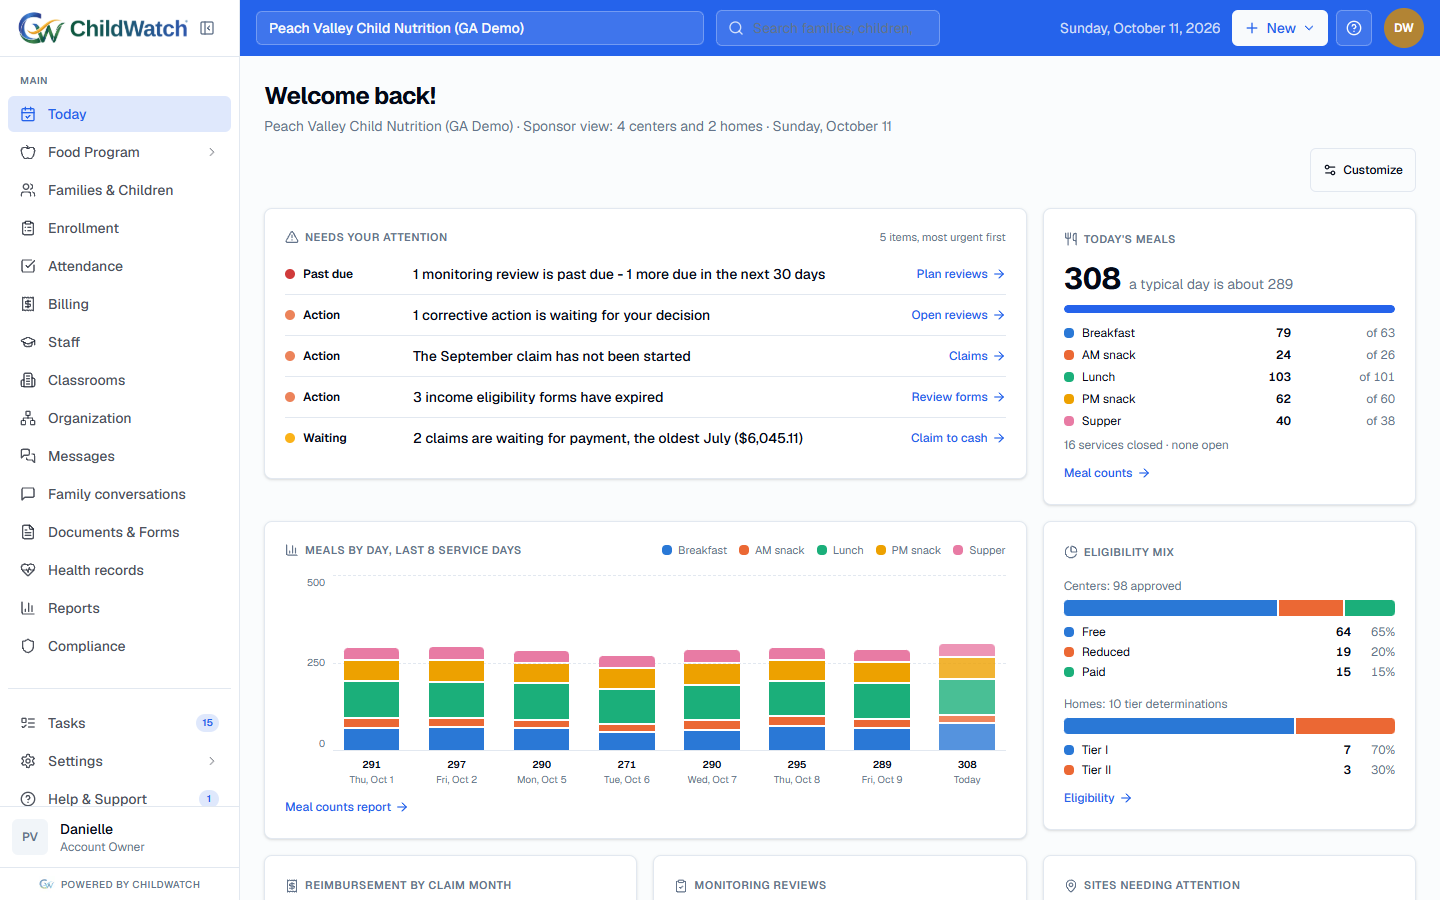
Task: Click the Staff graduation cap icon
Action: pos(28,342)
